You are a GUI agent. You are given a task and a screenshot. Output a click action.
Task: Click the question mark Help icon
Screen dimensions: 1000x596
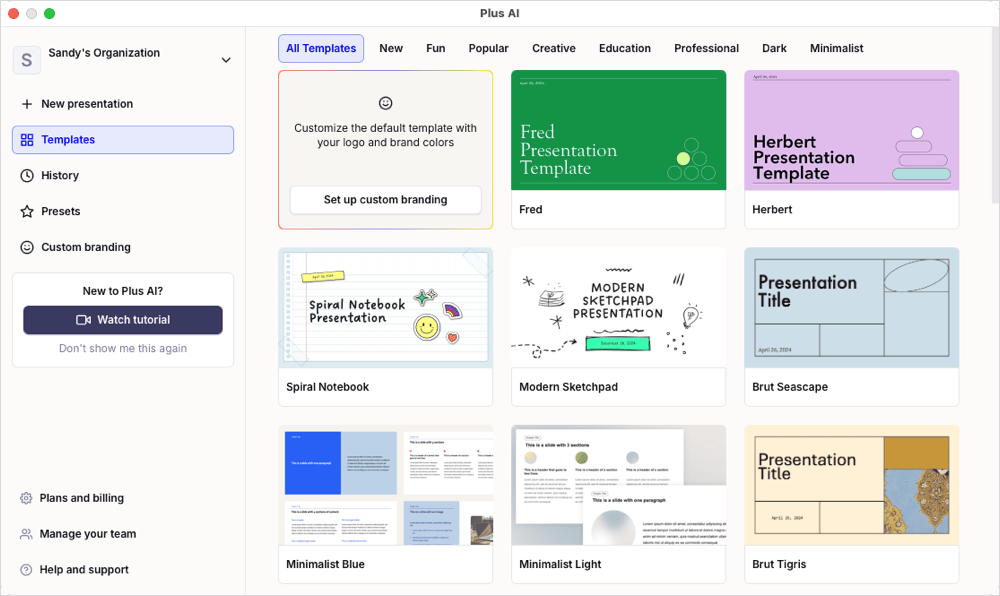[x=26, y=569]
